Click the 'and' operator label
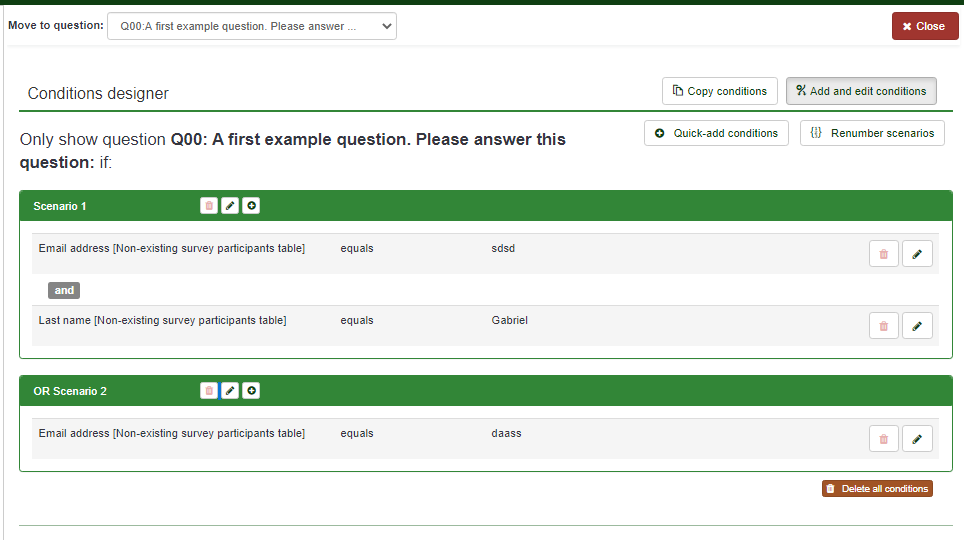 (64, 290)
